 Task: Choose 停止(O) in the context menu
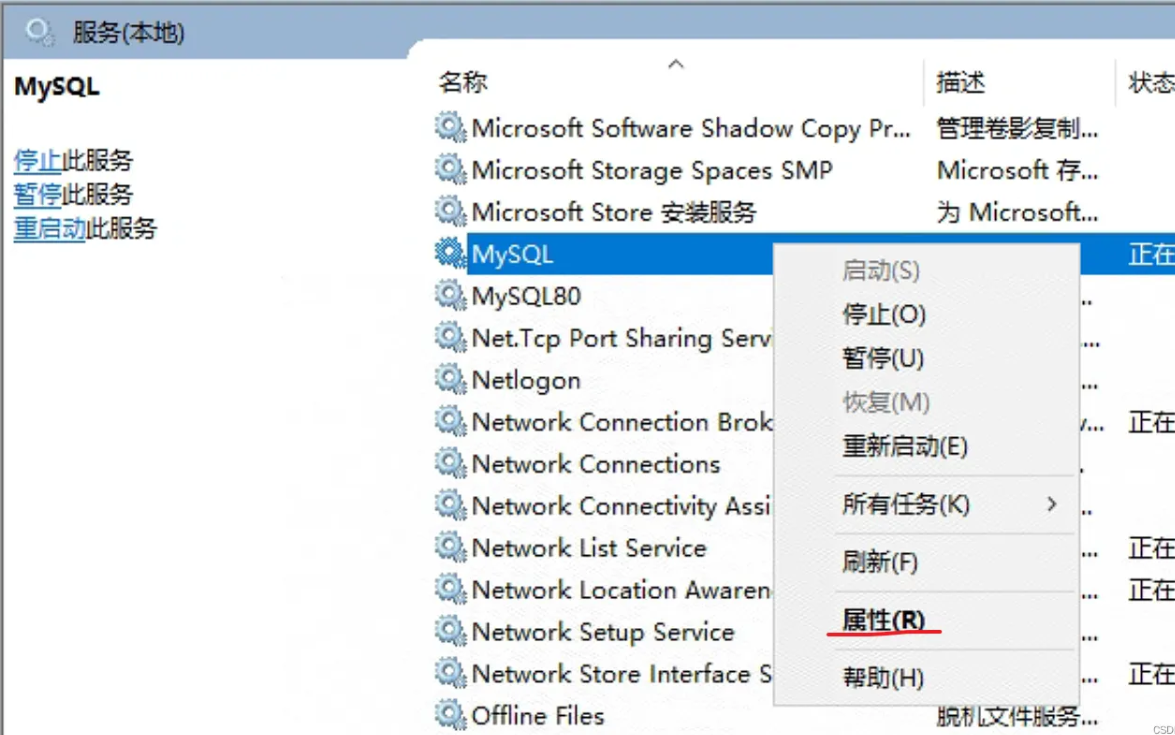click(x=883, y=314)
